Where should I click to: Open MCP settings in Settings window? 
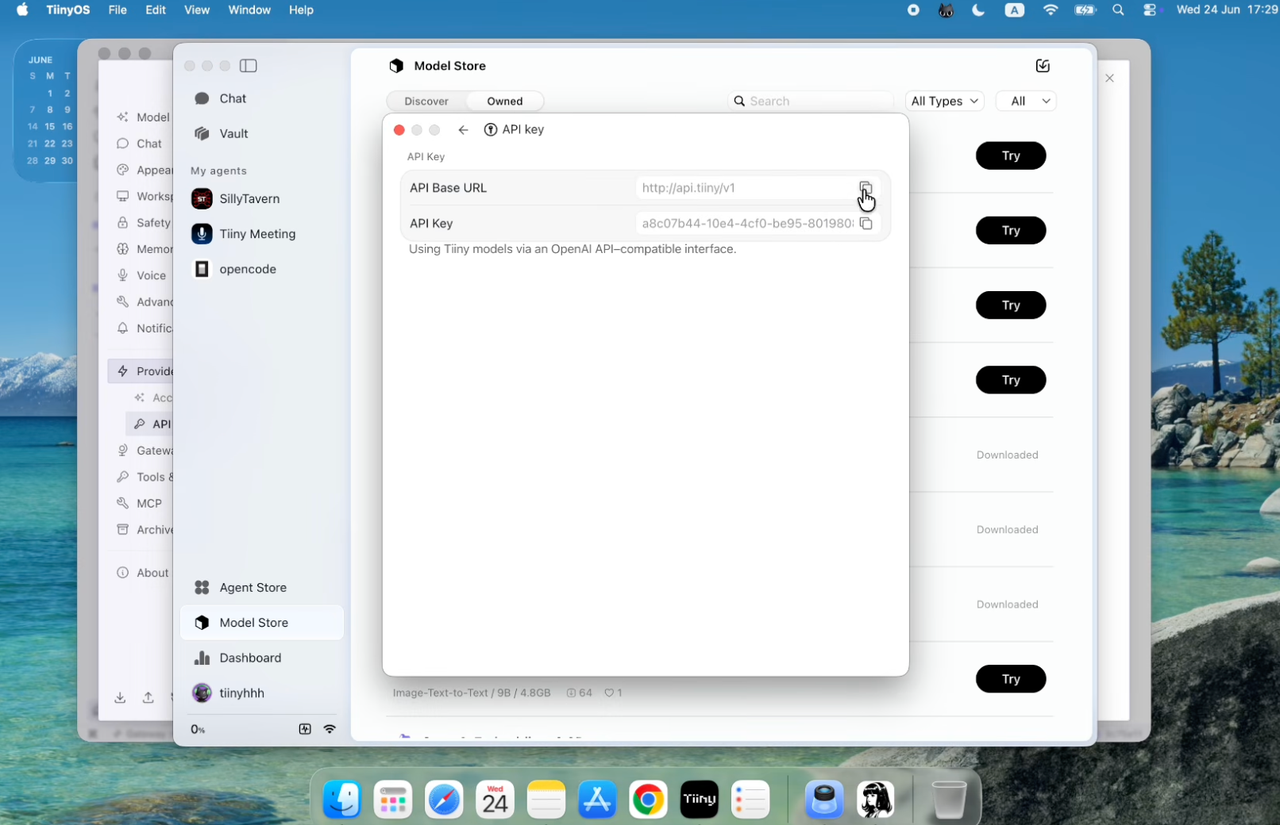click(139, 503)
